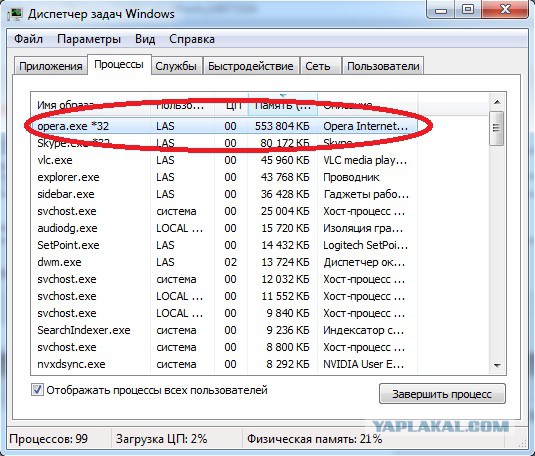Select the opera.exe *32 process
The height and width of the screenshot is (456, 535).
(x=225, y=126)
